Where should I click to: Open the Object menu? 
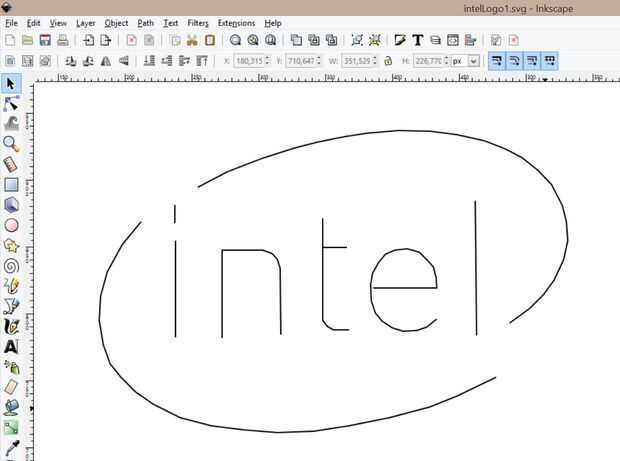116,23
